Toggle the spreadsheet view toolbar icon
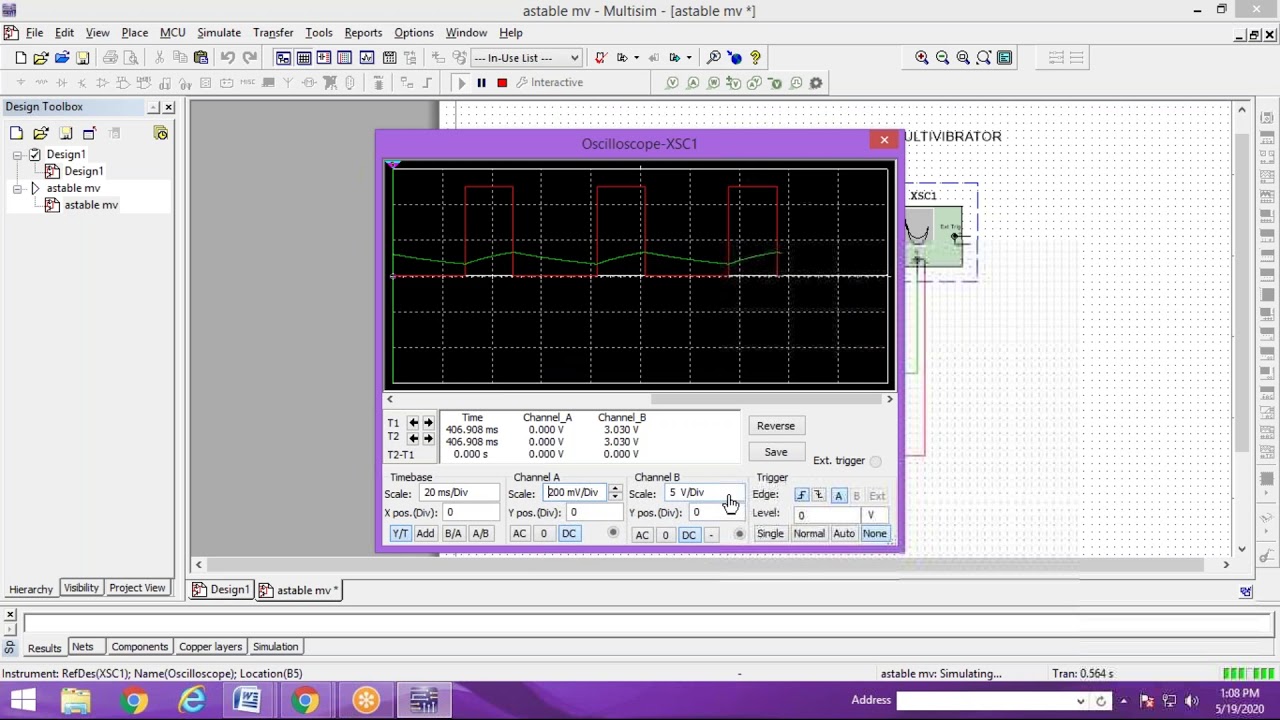Screen dimensions: 1280x720 pyautogui.click(x=304, y=58)
